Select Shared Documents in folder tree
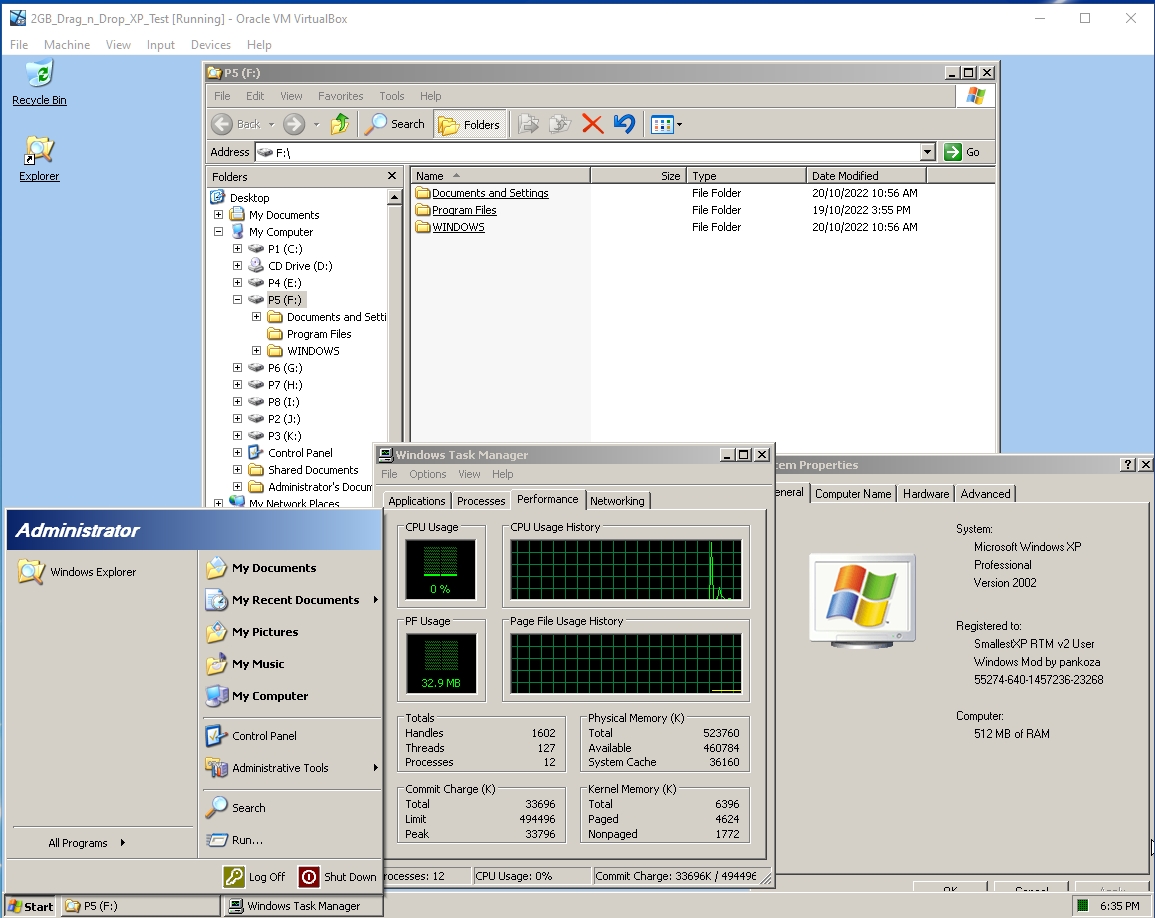This screenshot has height=918, width=1155. [x=313, y=470]
